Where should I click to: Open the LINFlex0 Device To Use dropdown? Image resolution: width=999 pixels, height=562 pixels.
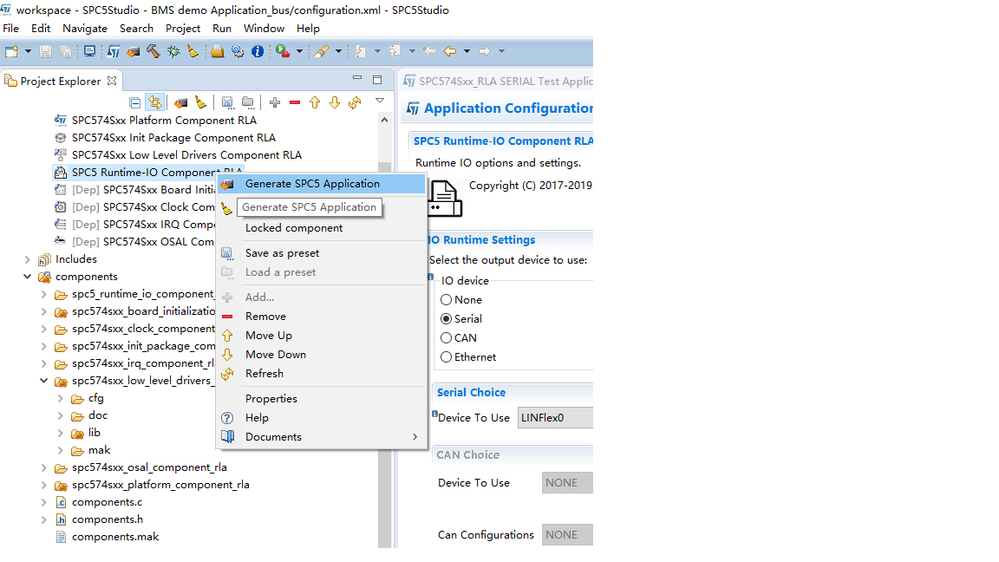(555, 418)
